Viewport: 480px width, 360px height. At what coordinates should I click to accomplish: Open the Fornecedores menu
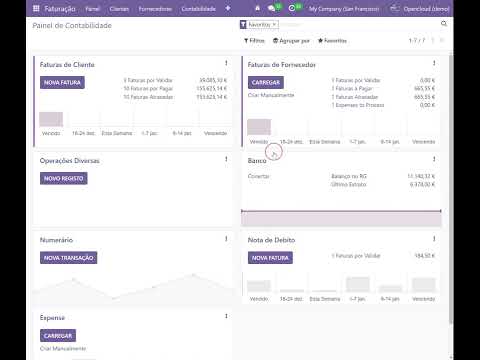click(x=155, y=9)
